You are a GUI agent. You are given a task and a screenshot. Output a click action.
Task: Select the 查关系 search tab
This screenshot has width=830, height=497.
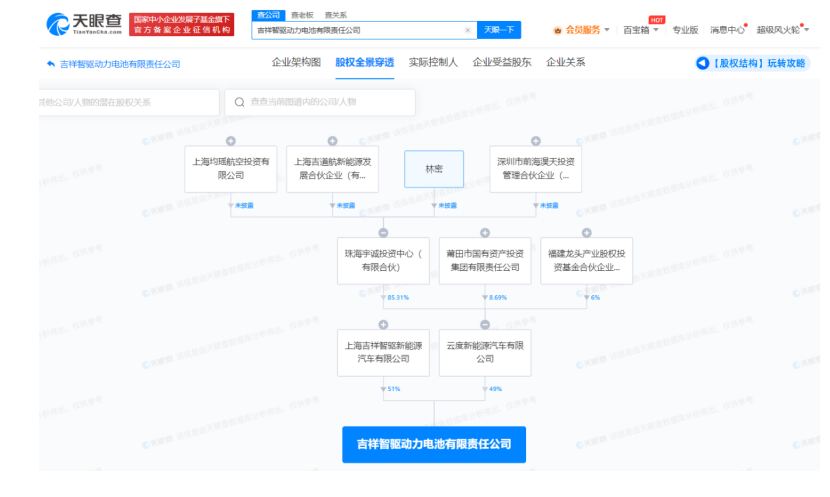[336, 15]
